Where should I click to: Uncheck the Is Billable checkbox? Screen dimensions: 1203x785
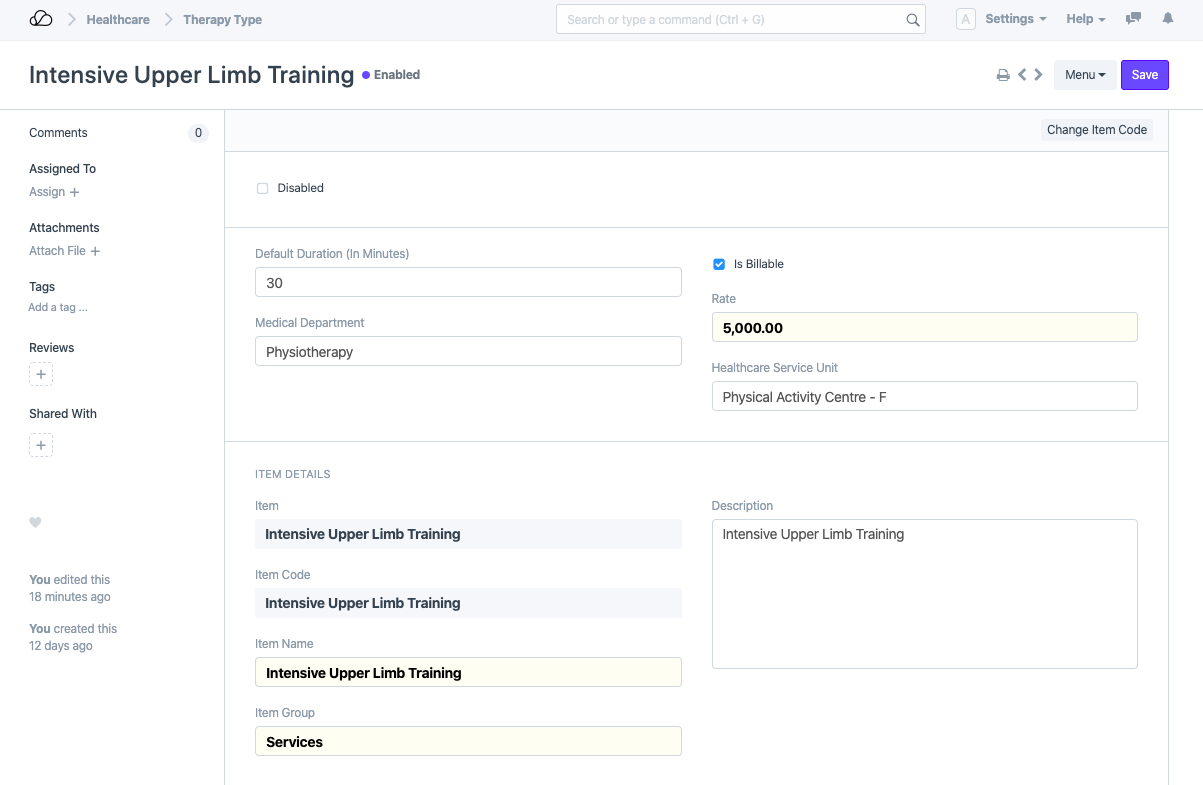pyautogui.click(x=719, y=264)
